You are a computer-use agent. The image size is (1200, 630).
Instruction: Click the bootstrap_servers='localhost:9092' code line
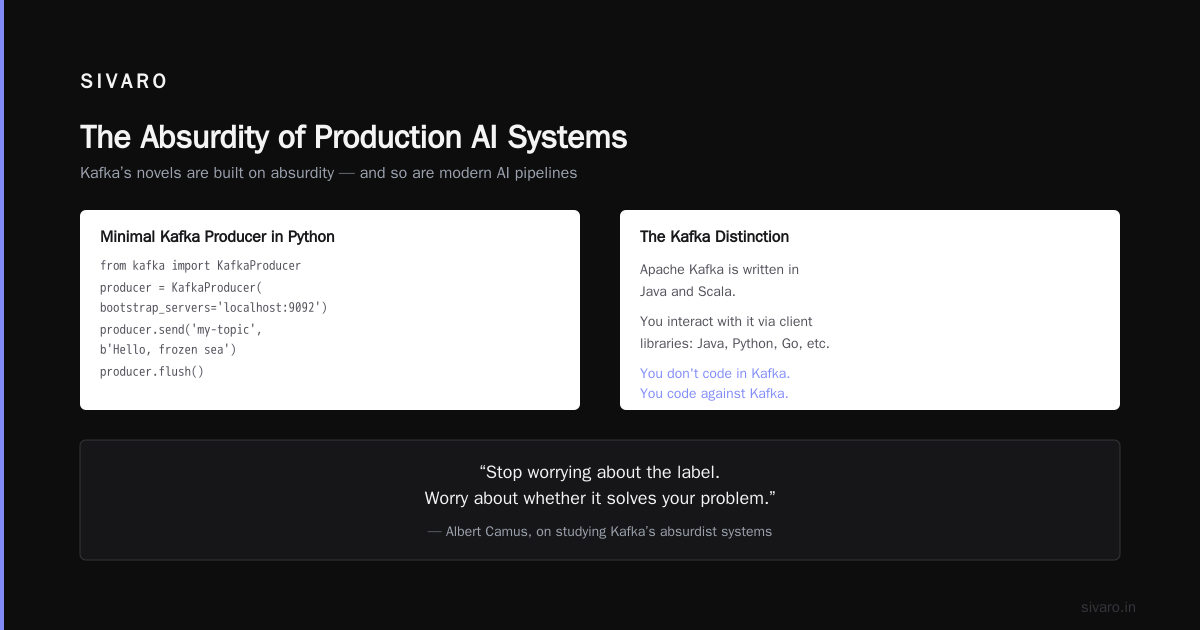point(214,308)
